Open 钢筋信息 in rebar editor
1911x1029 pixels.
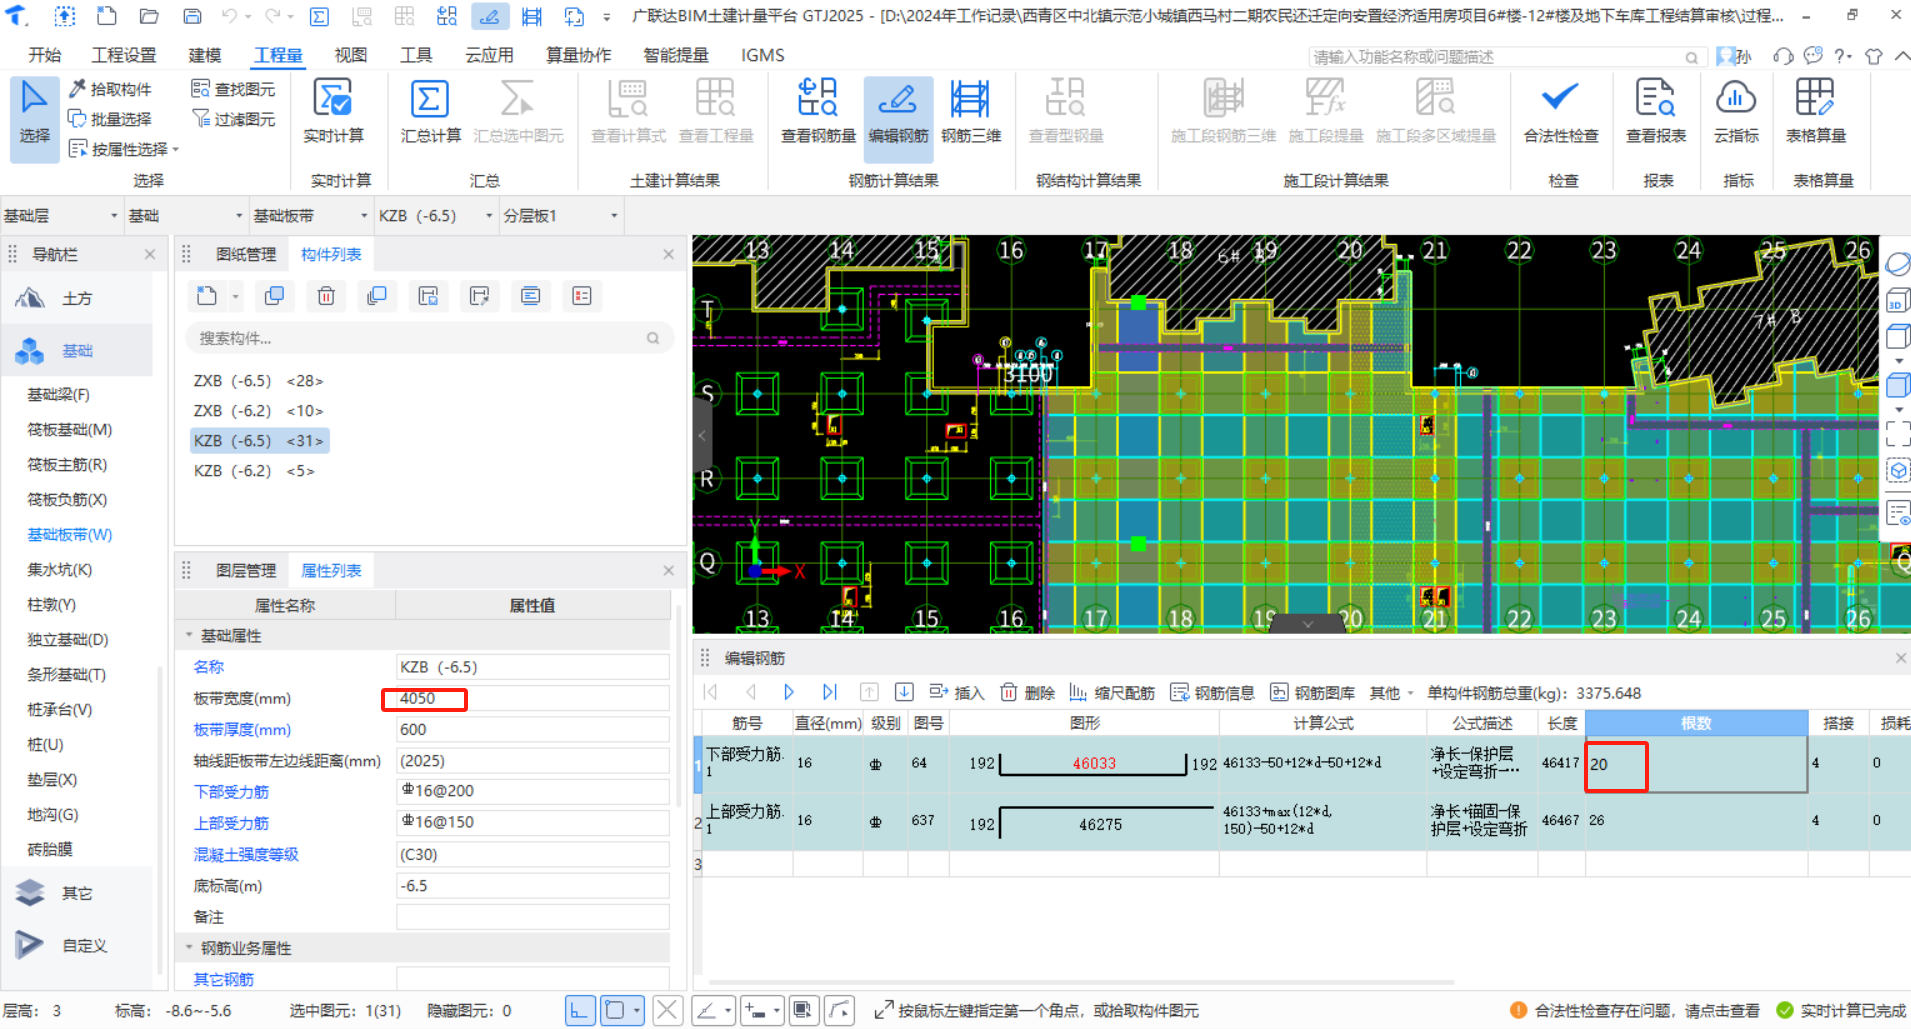point(1212,692)
